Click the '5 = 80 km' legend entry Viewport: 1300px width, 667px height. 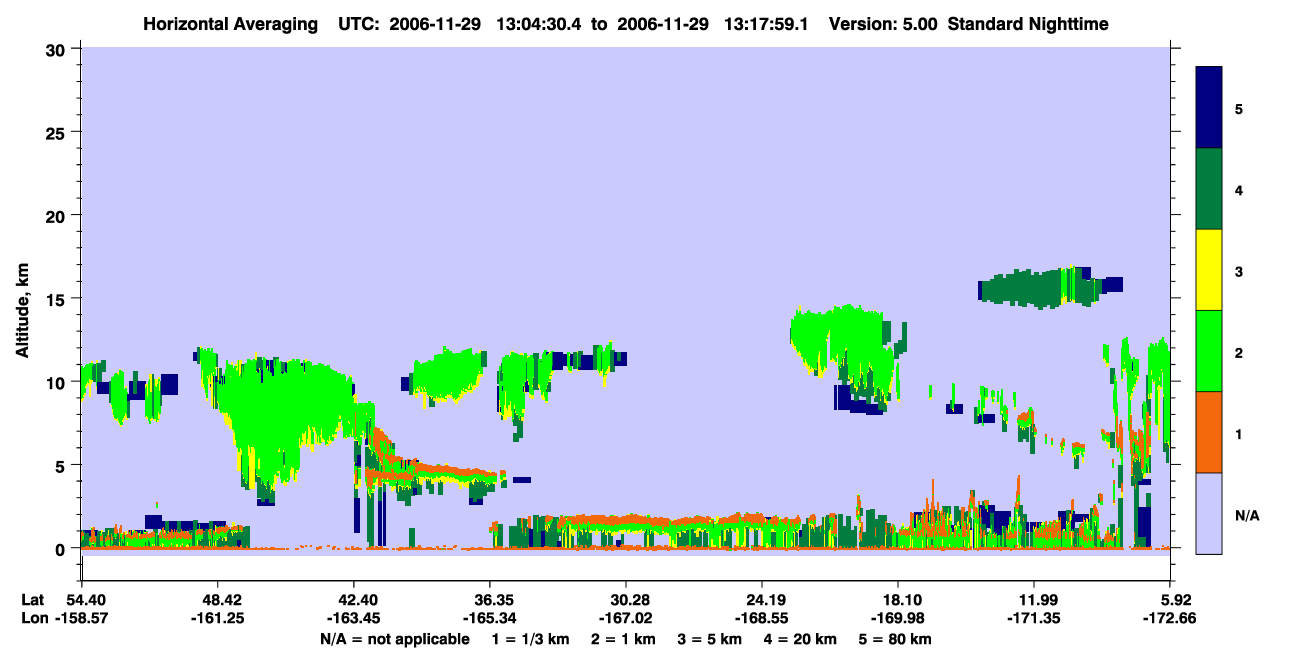point(895,639)
